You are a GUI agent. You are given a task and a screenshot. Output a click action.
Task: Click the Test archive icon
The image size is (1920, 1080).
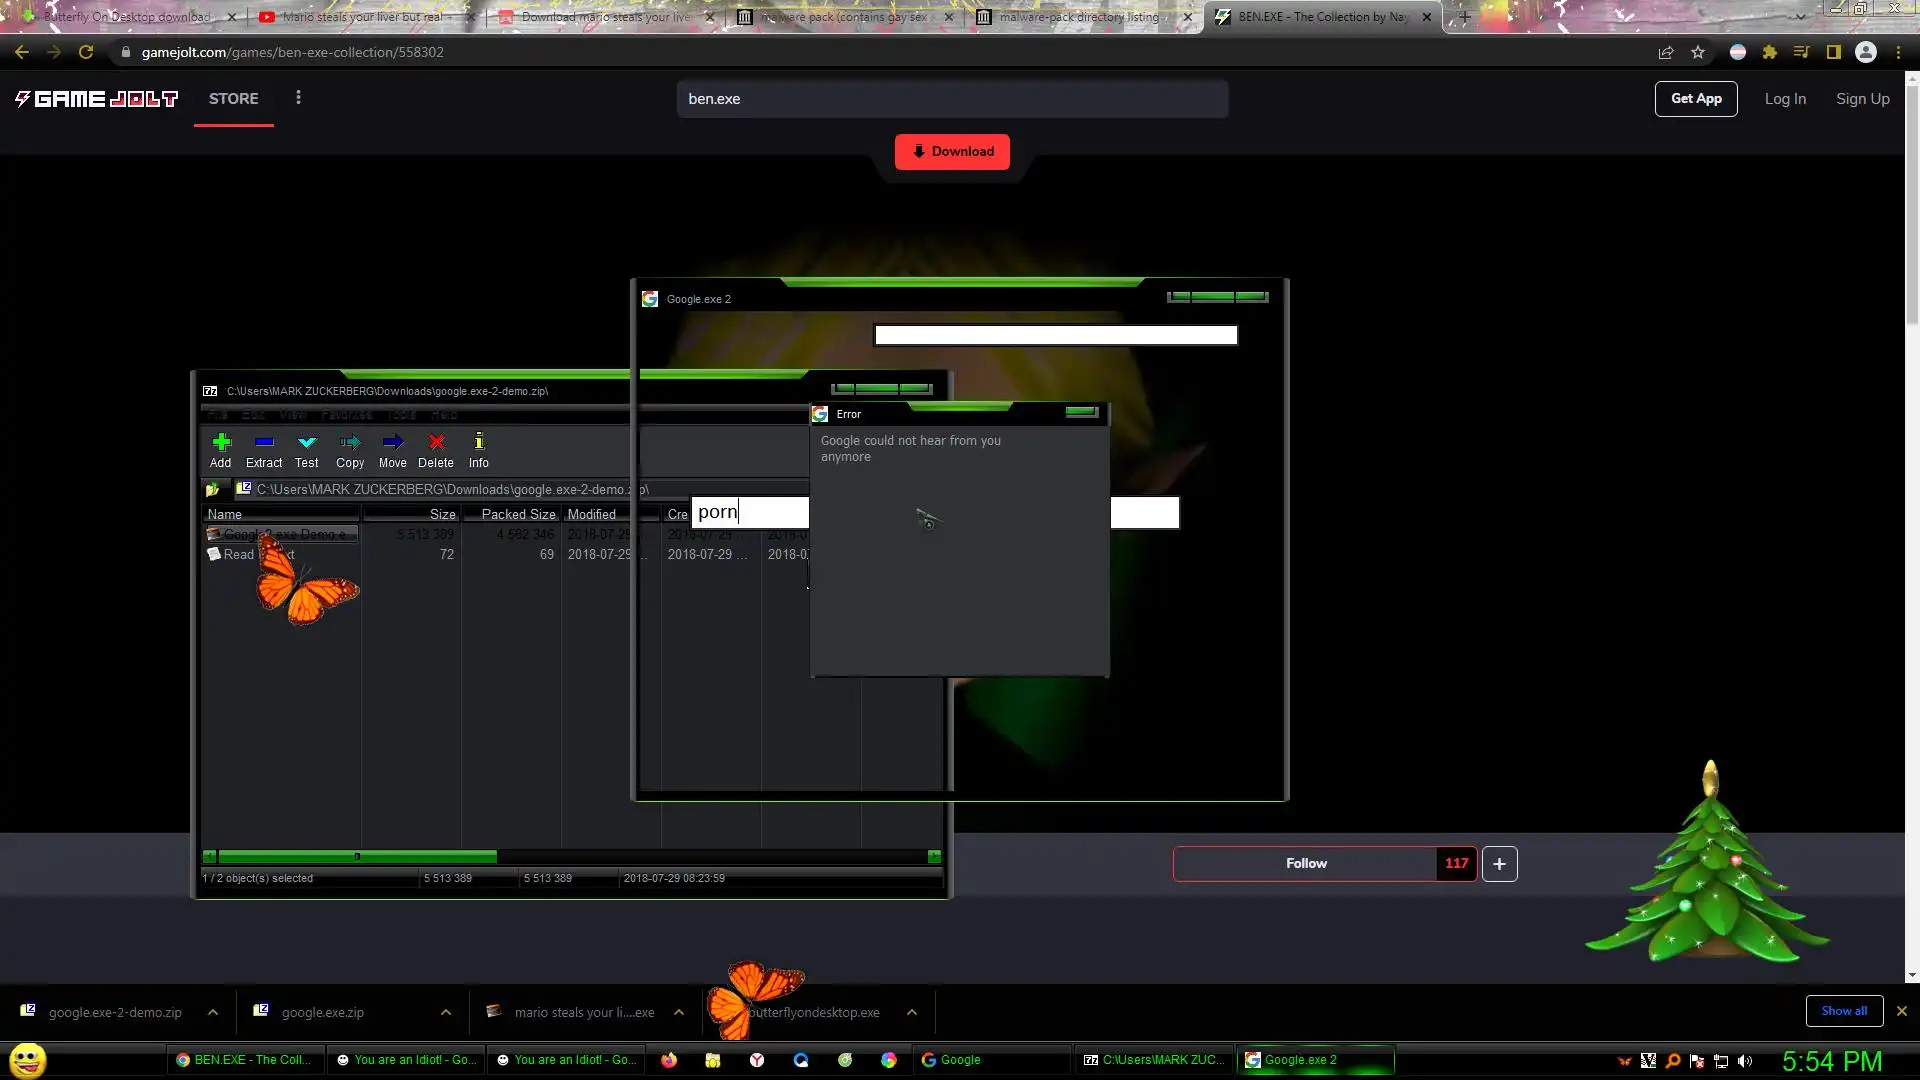pyautogui.click(x=307, y=443)
